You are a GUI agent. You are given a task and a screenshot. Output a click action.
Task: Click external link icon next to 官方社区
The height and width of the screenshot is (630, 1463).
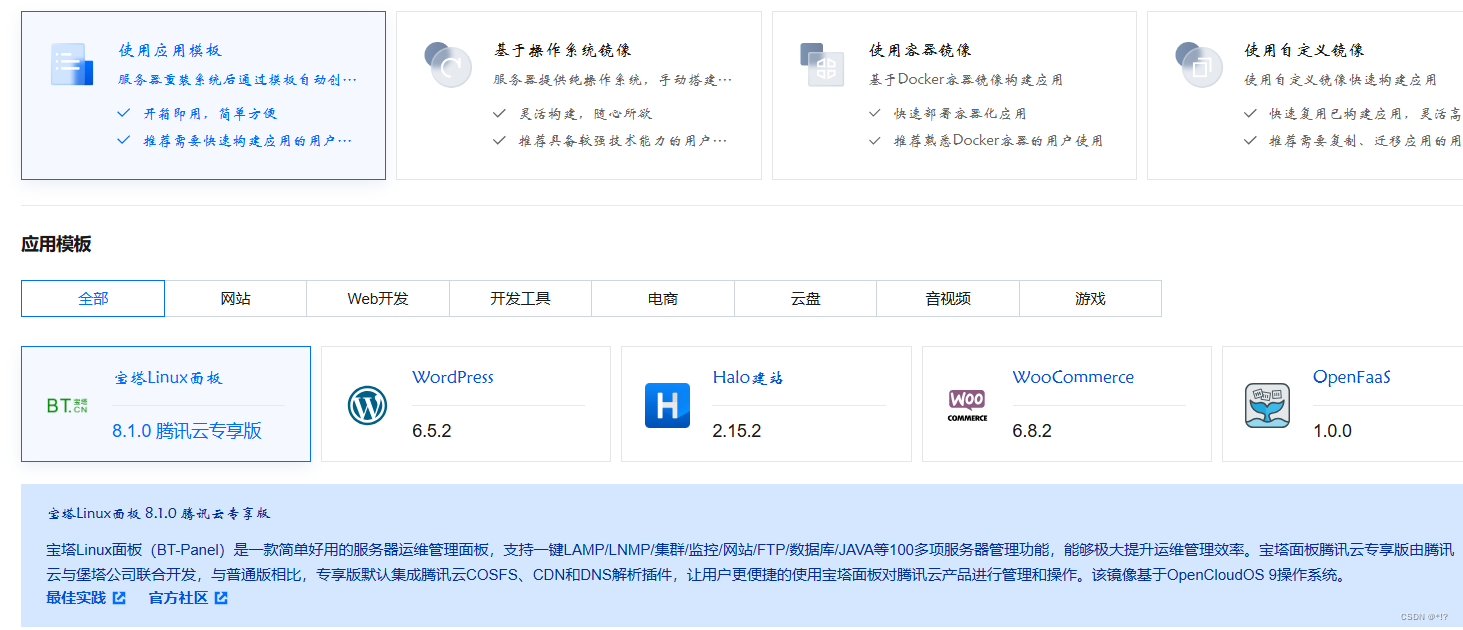pyautogui.click(x=221, y=598)
